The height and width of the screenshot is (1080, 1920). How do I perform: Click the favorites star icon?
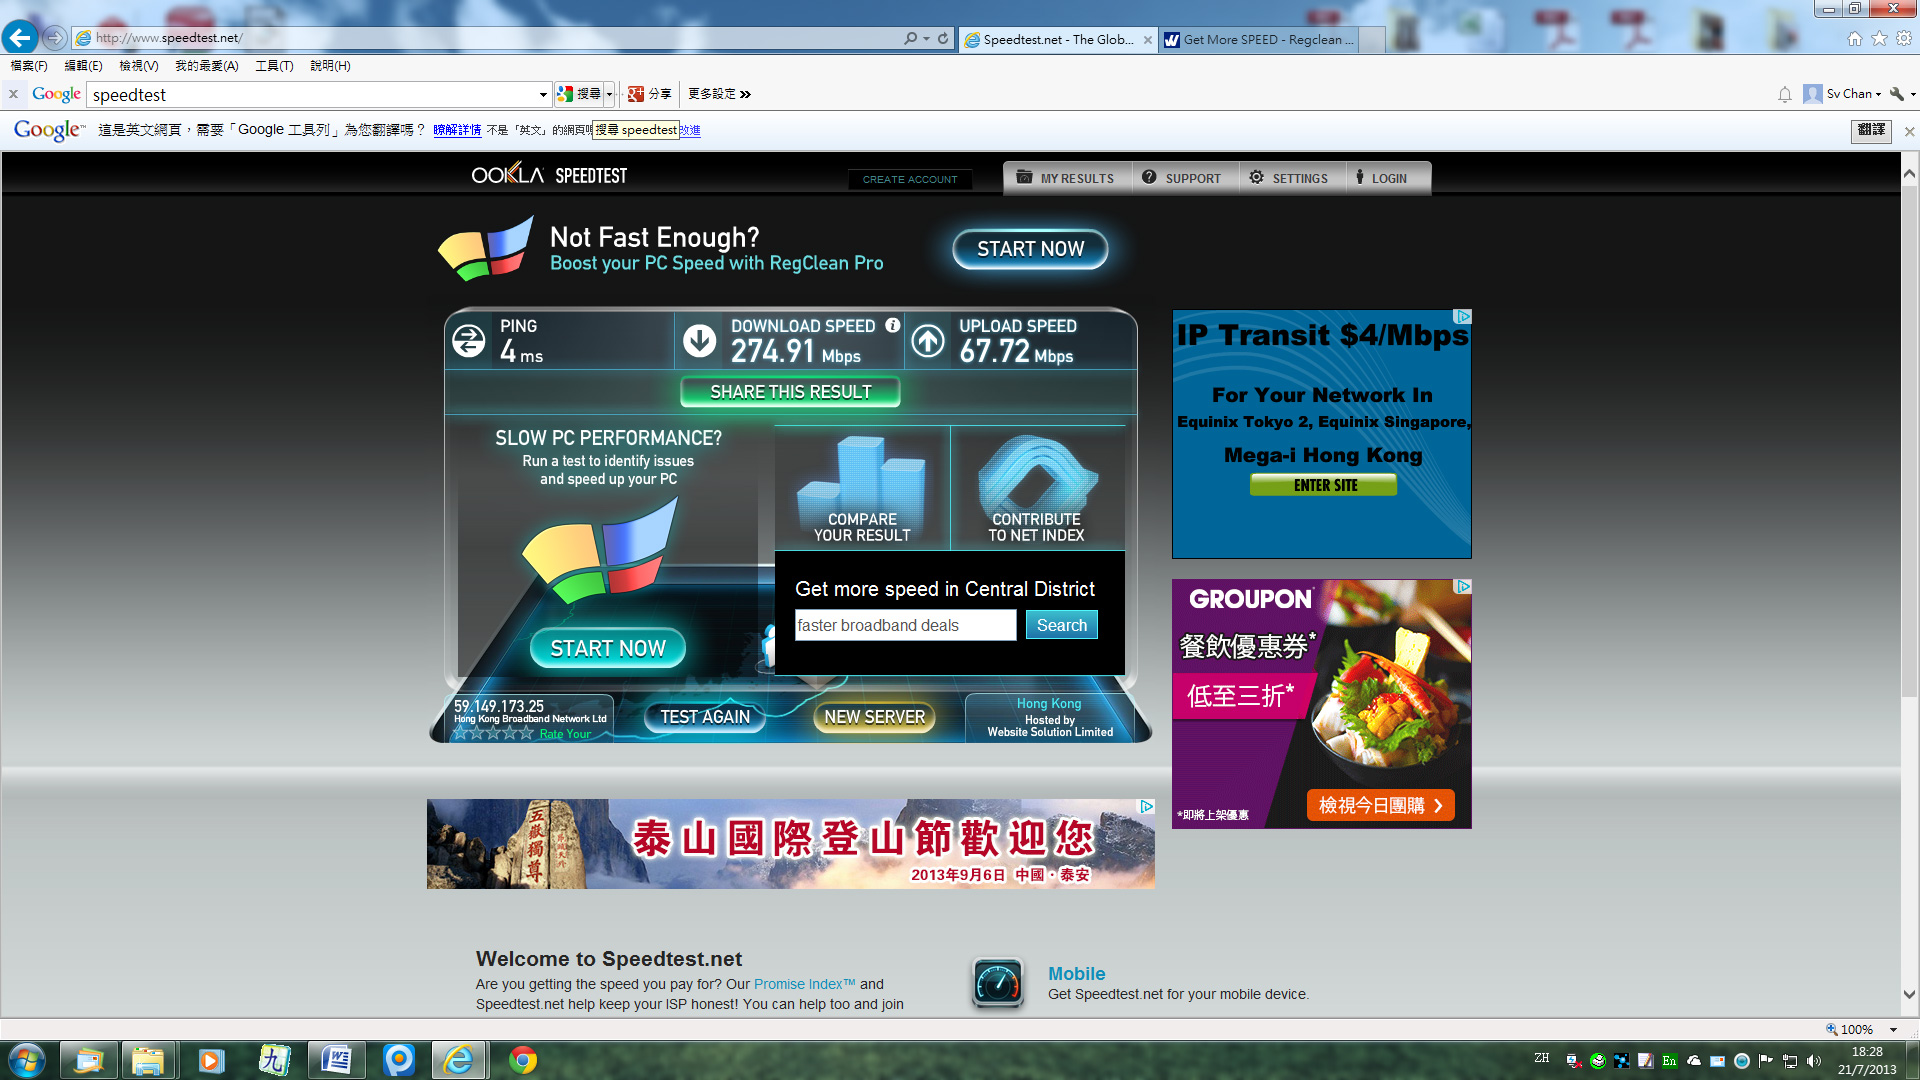(x=1879, y=38)
